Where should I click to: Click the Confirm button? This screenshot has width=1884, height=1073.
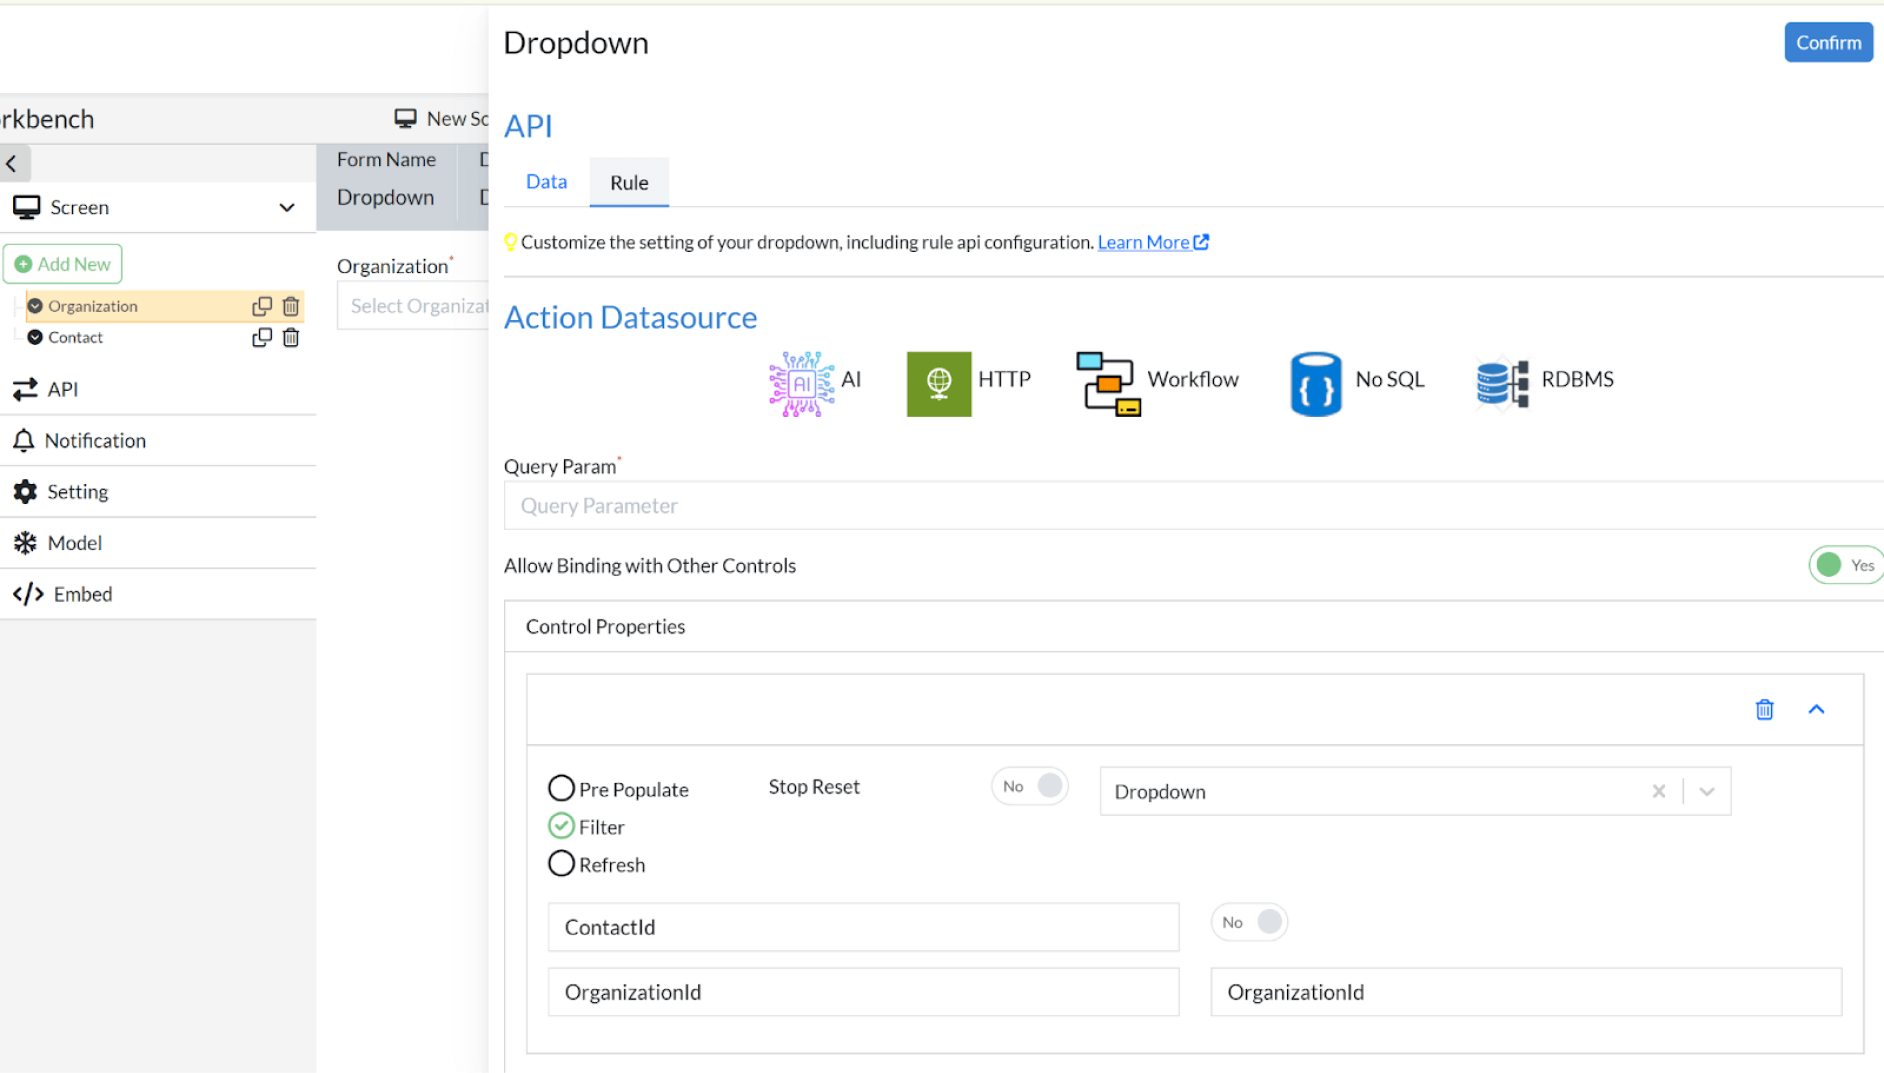pos(1827,43)
